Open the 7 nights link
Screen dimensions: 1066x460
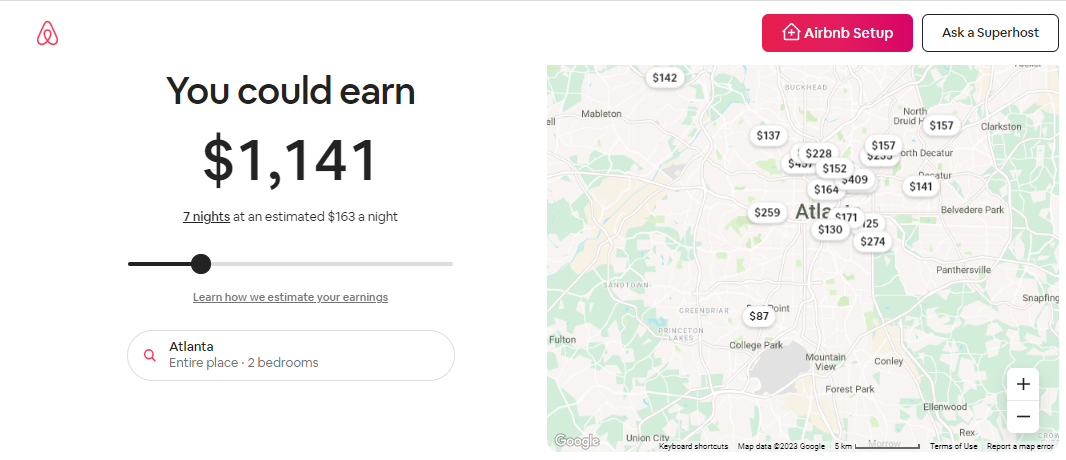point(206,217)
